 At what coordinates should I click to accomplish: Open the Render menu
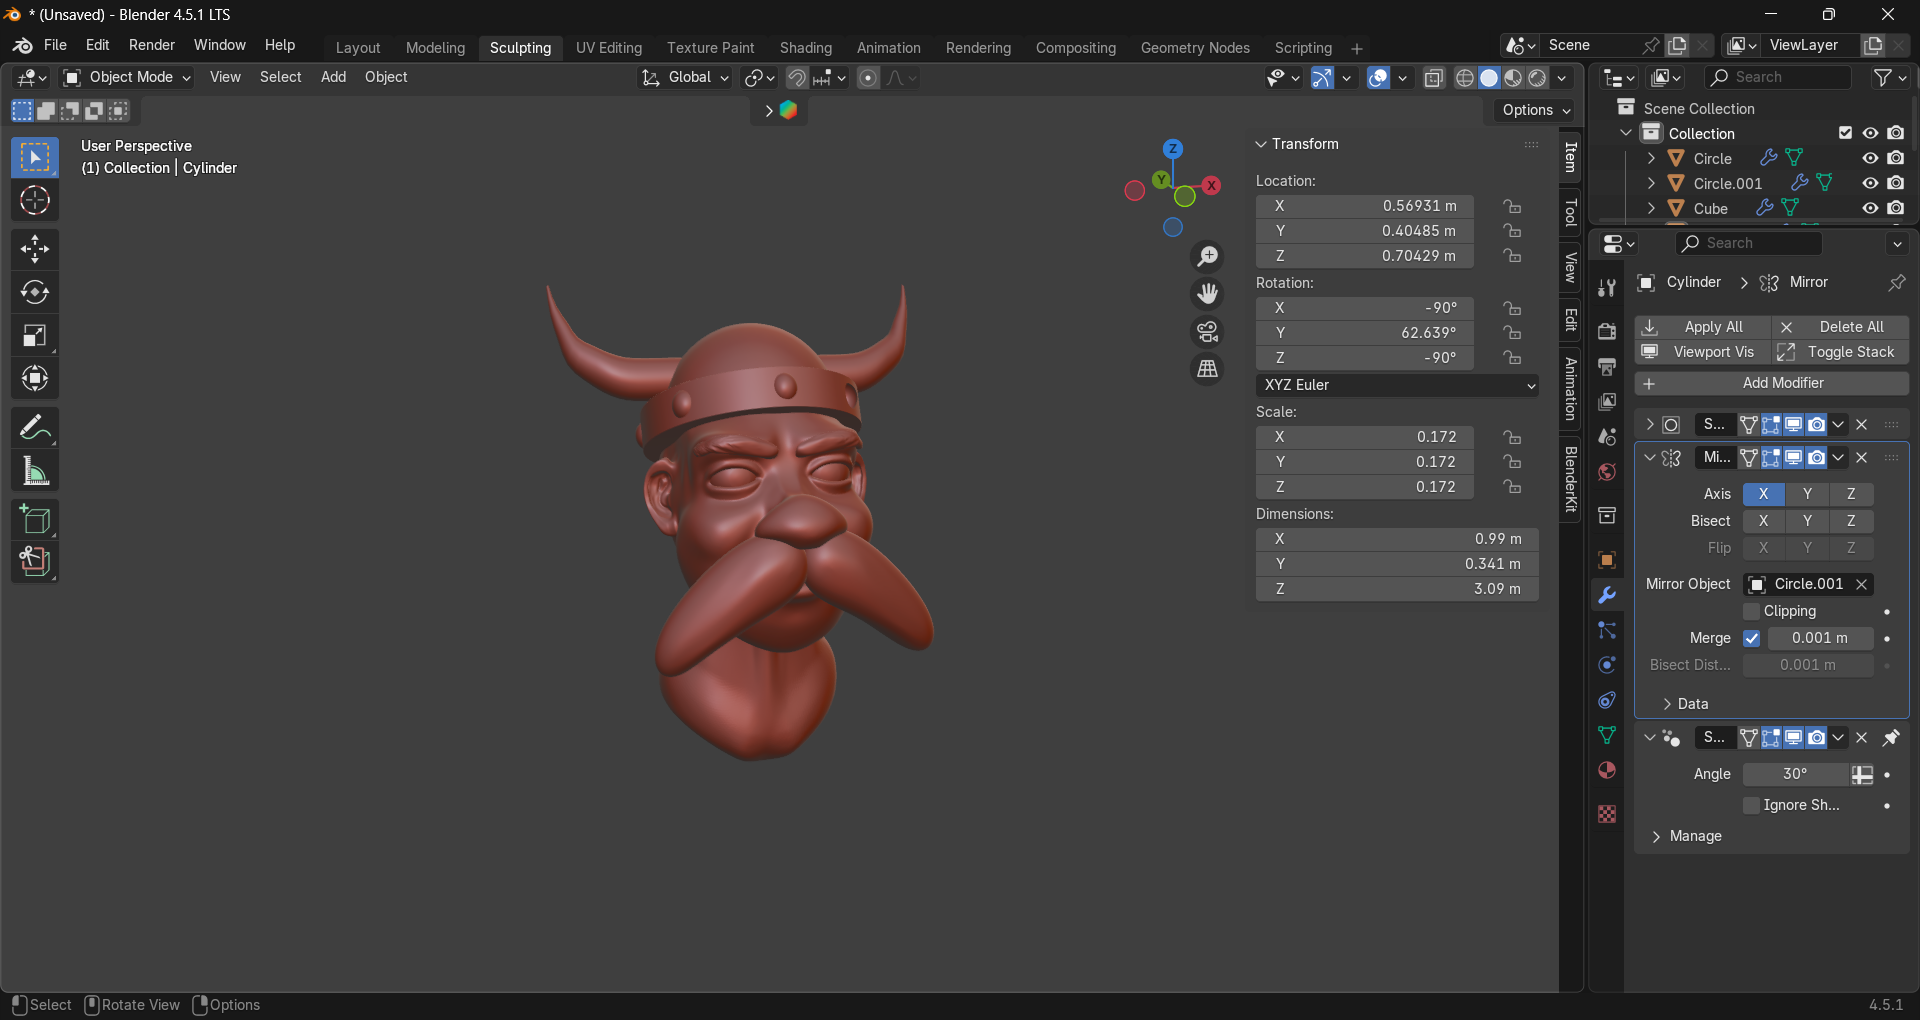click(151, 45)
